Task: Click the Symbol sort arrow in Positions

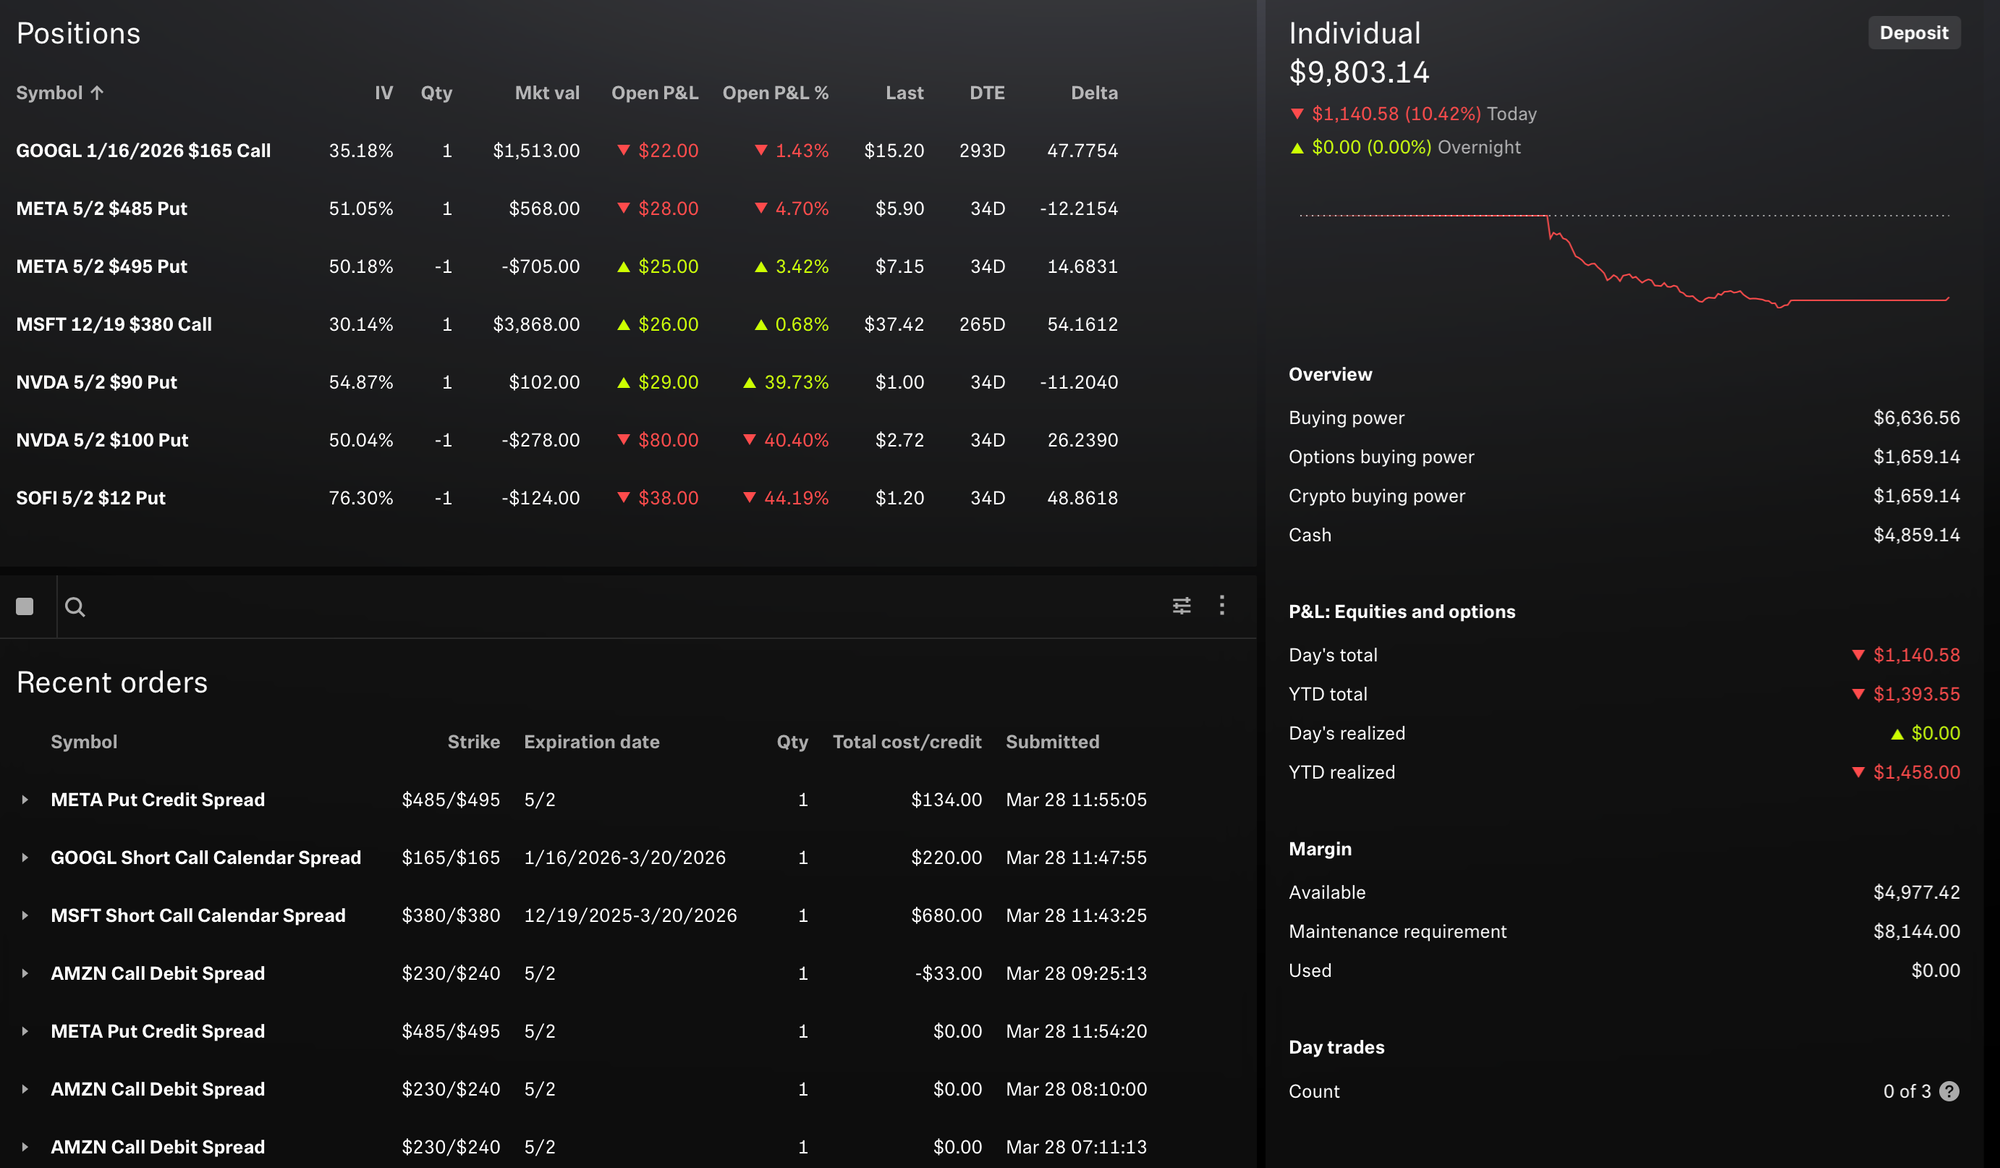Action: [x=97, y=93]
